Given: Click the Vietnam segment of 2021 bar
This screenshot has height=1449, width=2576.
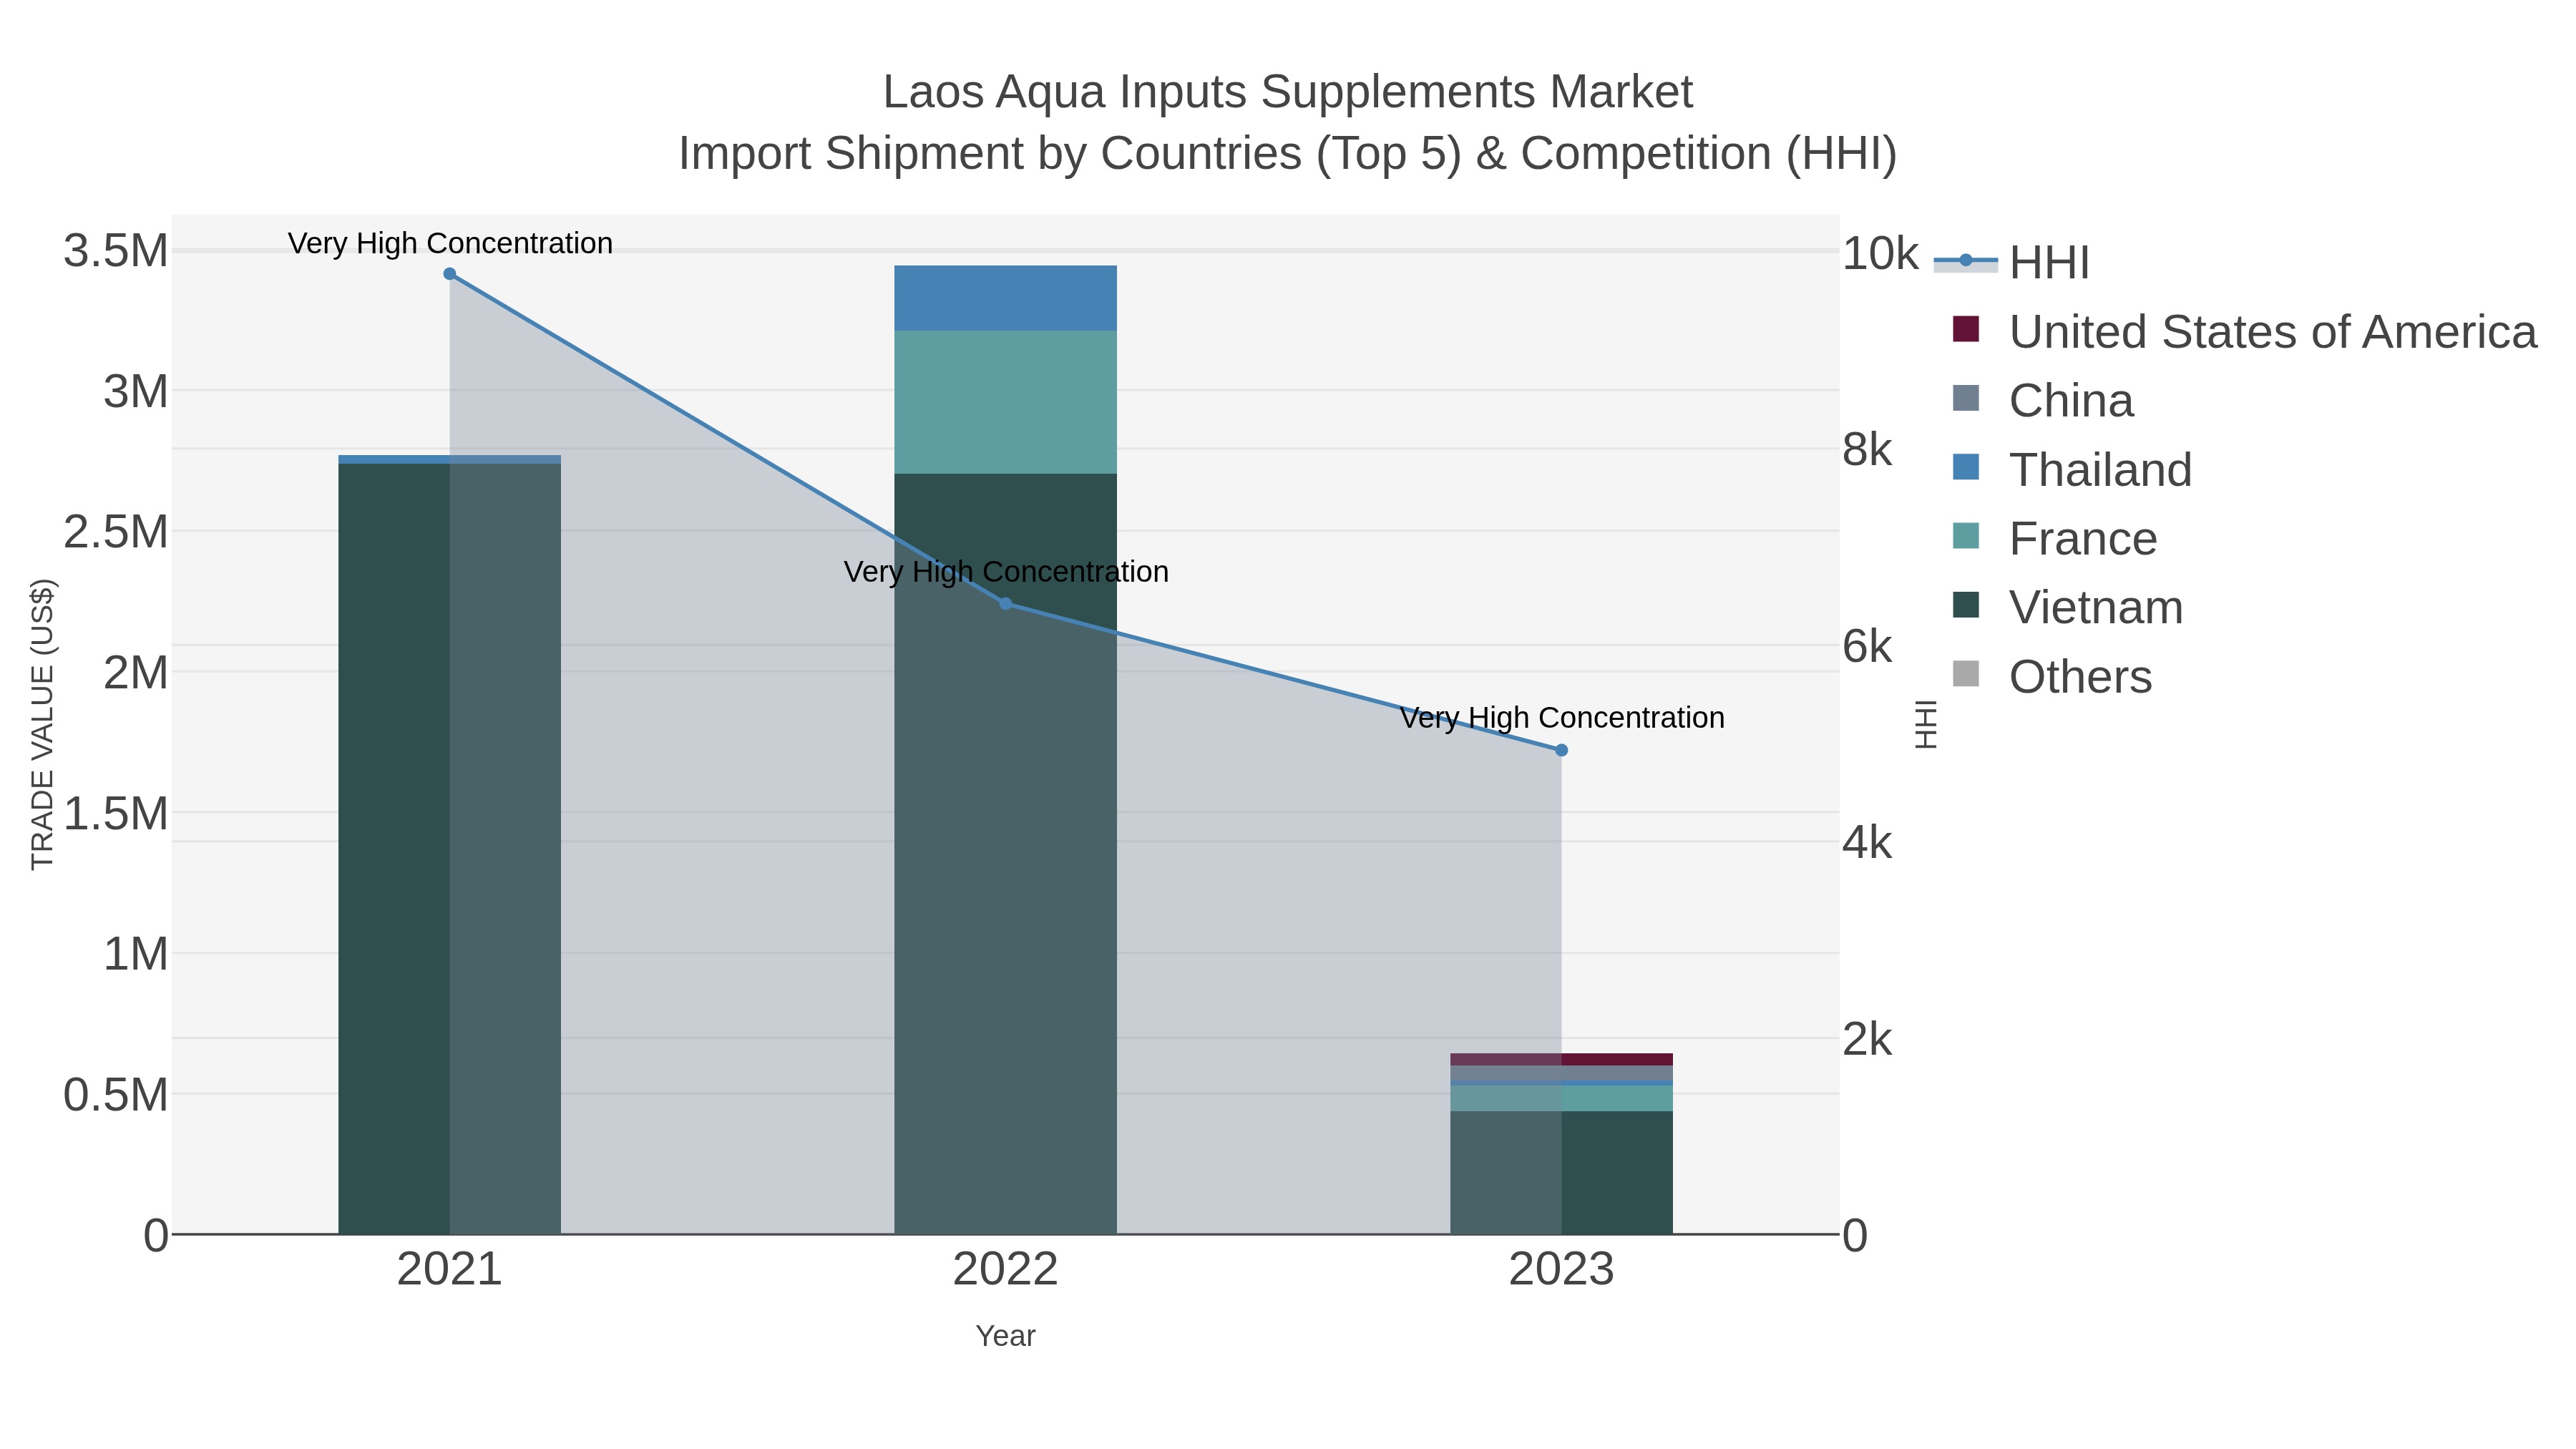Looking at the screenshot, I should click(x=450, y=848).
